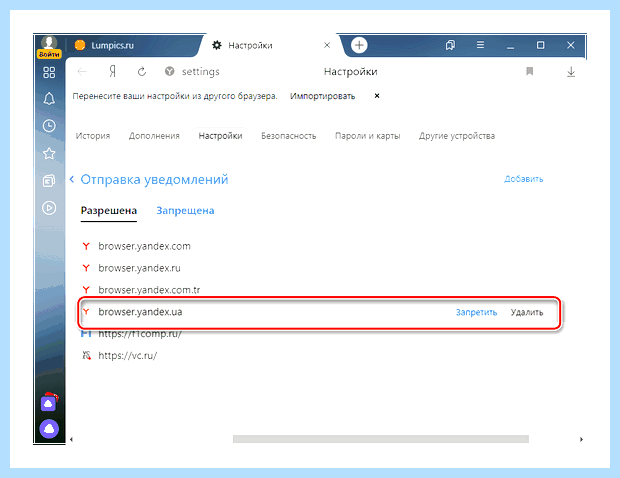Viewport: 620px width, 478px height.
Task: Open downloads arrow icon
Action: pos(571,72)
